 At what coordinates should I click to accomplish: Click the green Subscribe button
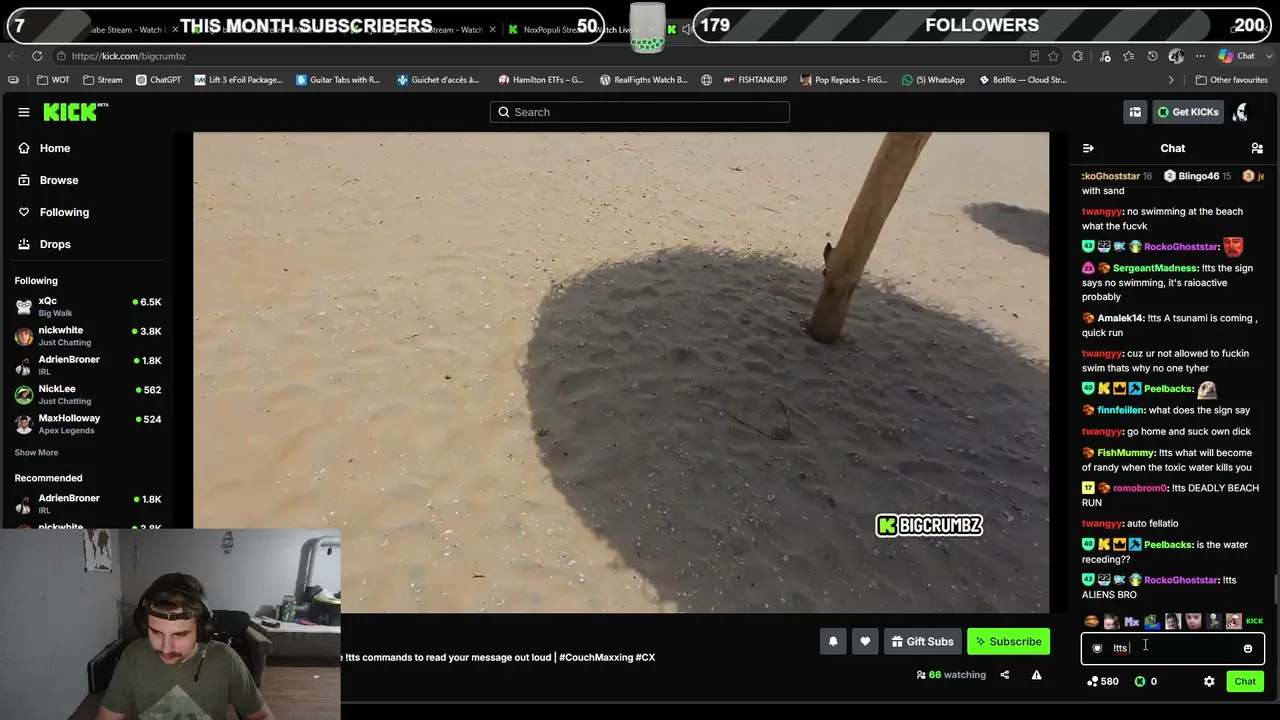[1008, 642]
